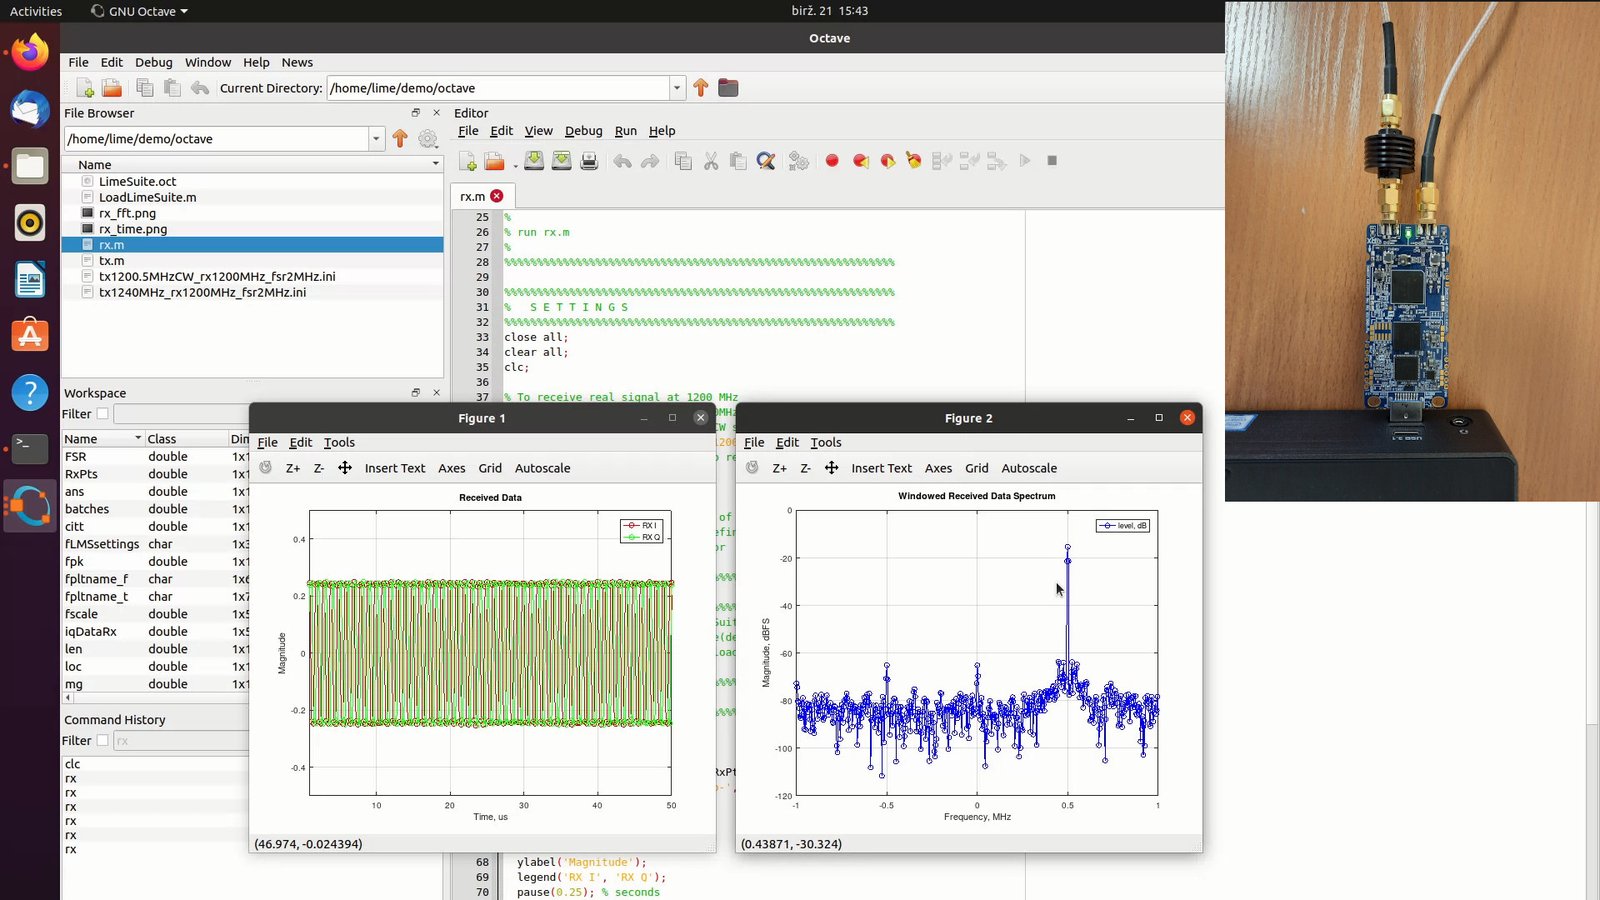Open the Editor Run menu
The width and height of the screenshot is (1600, 900).
(x=626, y=131)
